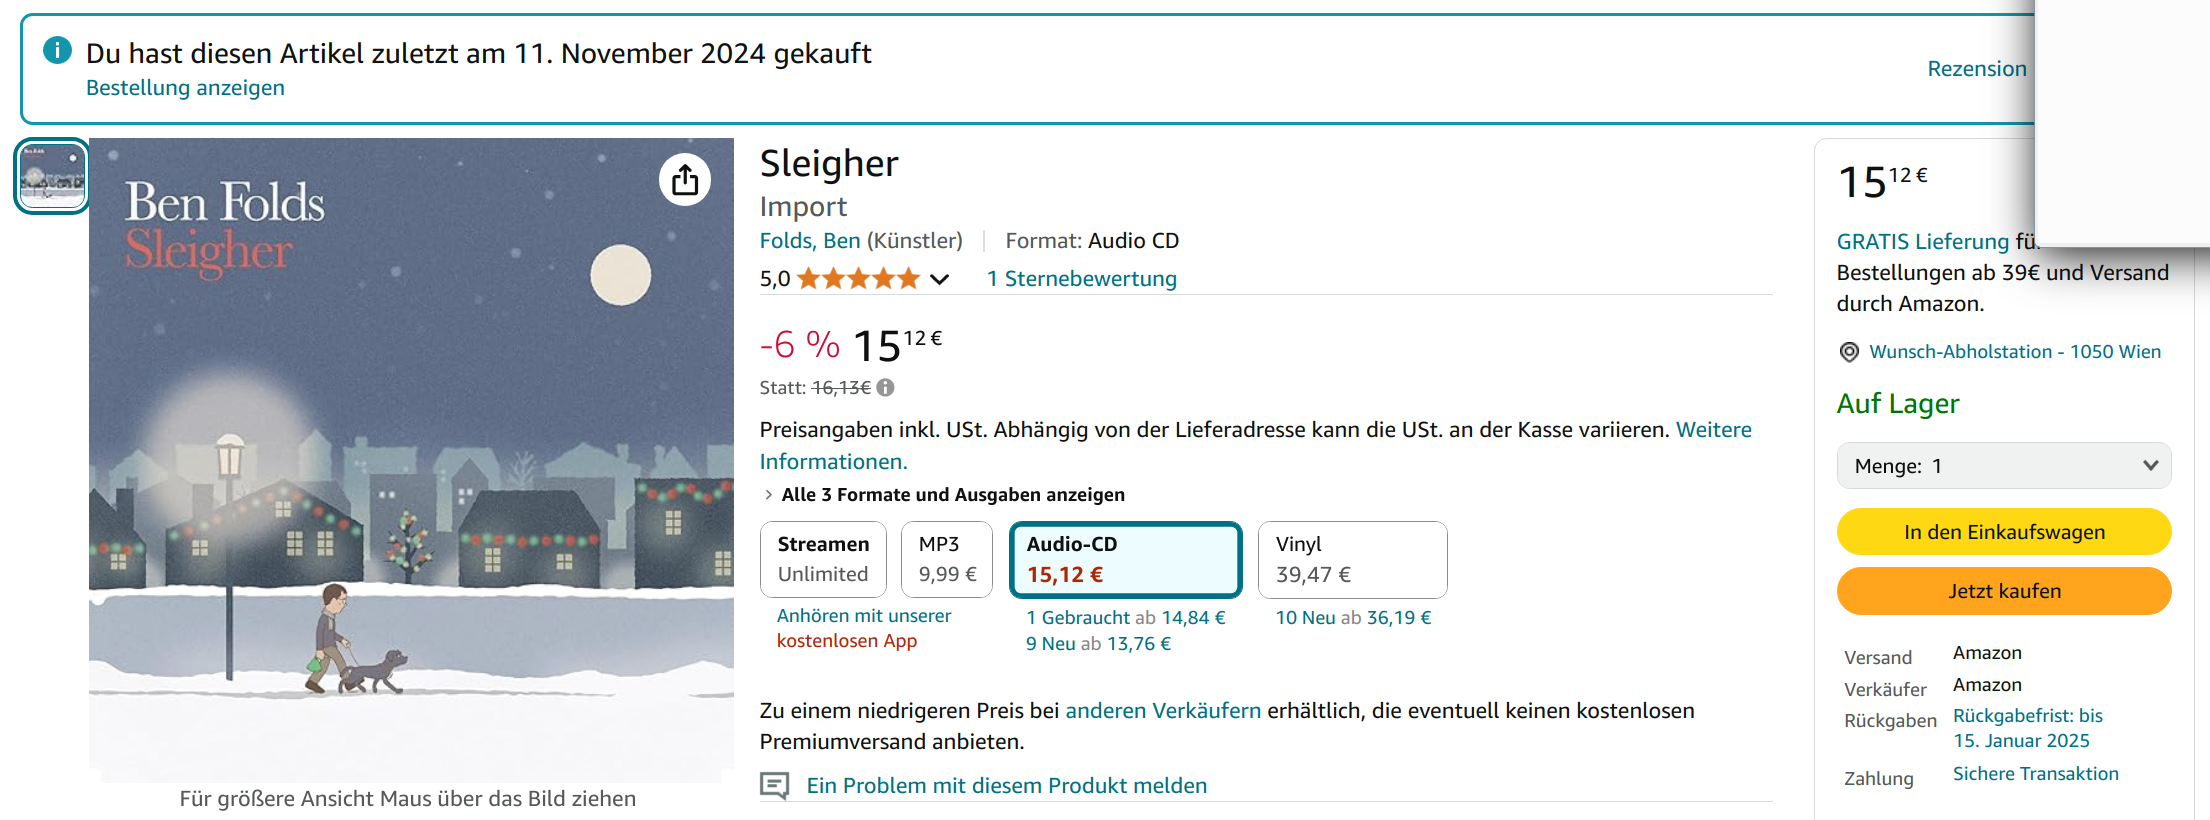Screen dimensions: 2210x820
Task: Choose the Vinyl 39,47 € format
Action: [x=1351, y=559]
